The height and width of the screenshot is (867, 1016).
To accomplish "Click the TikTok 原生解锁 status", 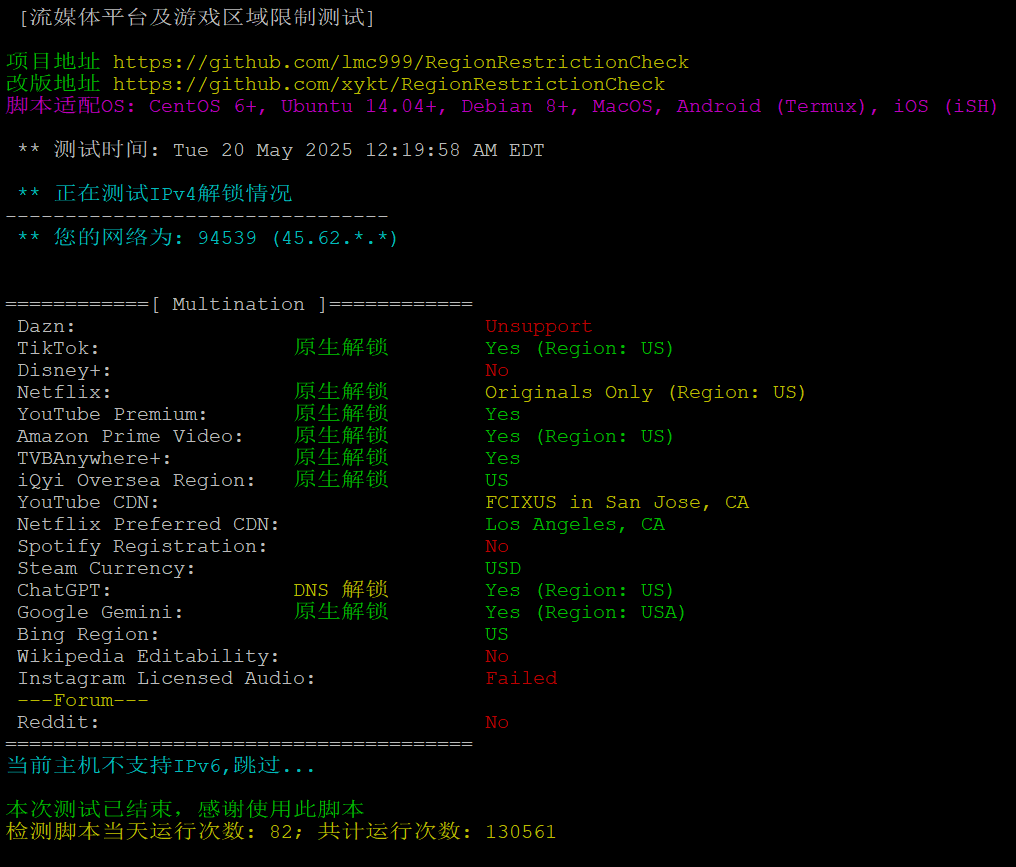I will click(341, 348).
